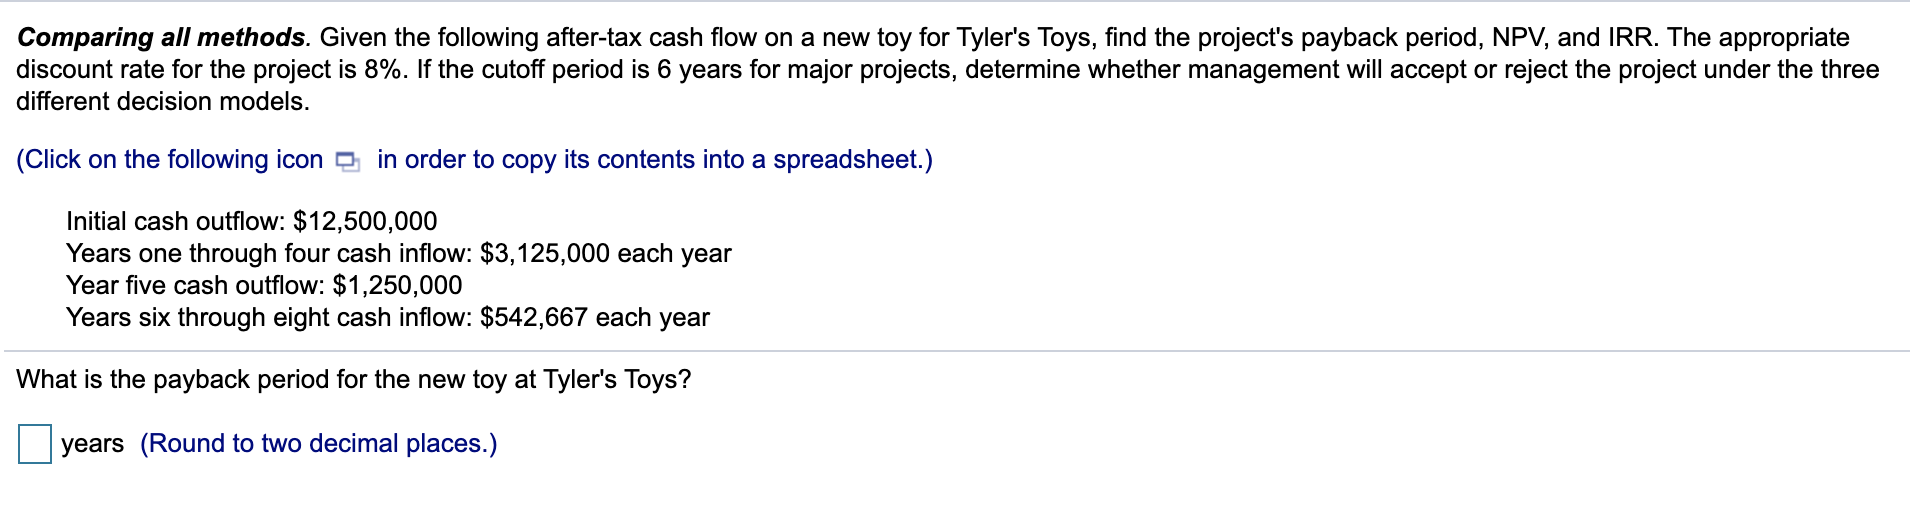Click the $1,250,000 outflow amount
The image size is (1910, 512).
397,285
